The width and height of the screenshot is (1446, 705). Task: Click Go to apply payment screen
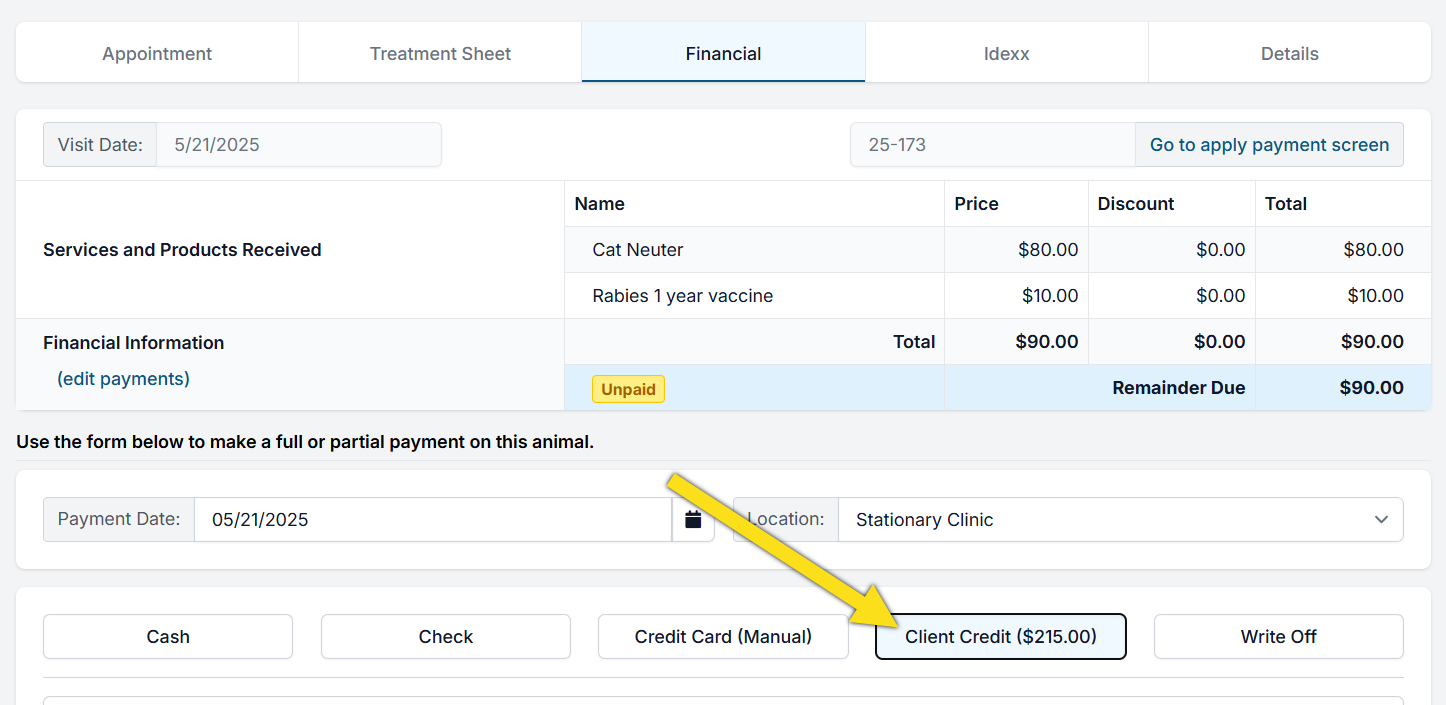tap(1269, 145)
